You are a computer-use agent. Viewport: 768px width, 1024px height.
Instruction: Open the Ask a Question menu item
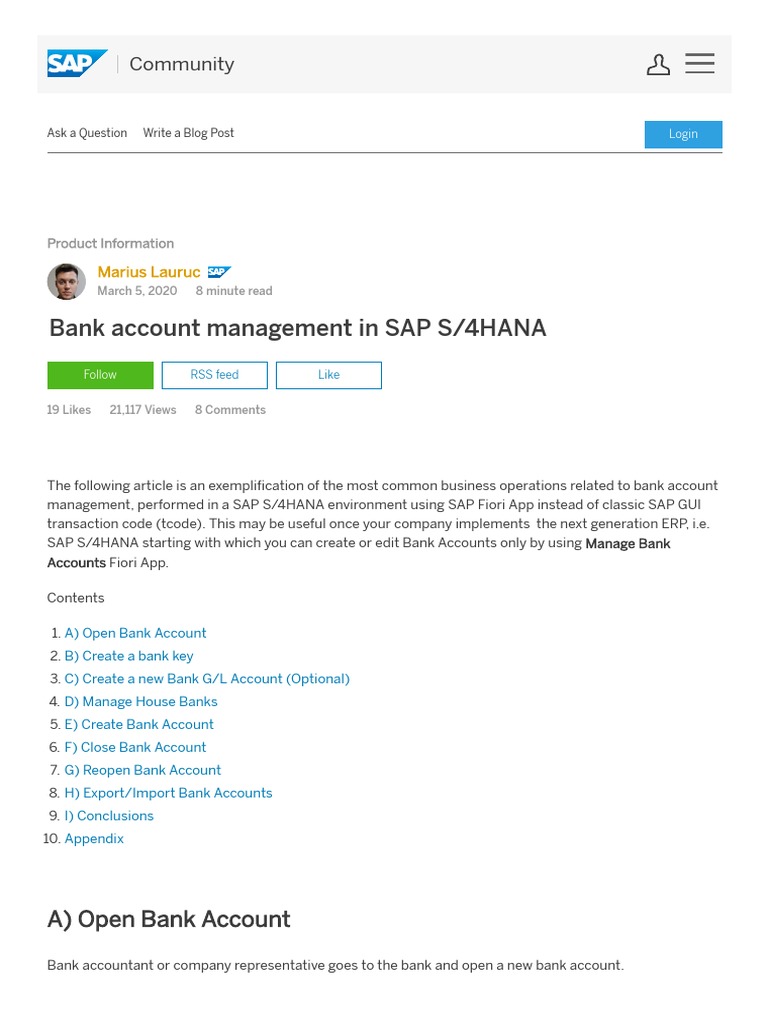click(87, 133)
